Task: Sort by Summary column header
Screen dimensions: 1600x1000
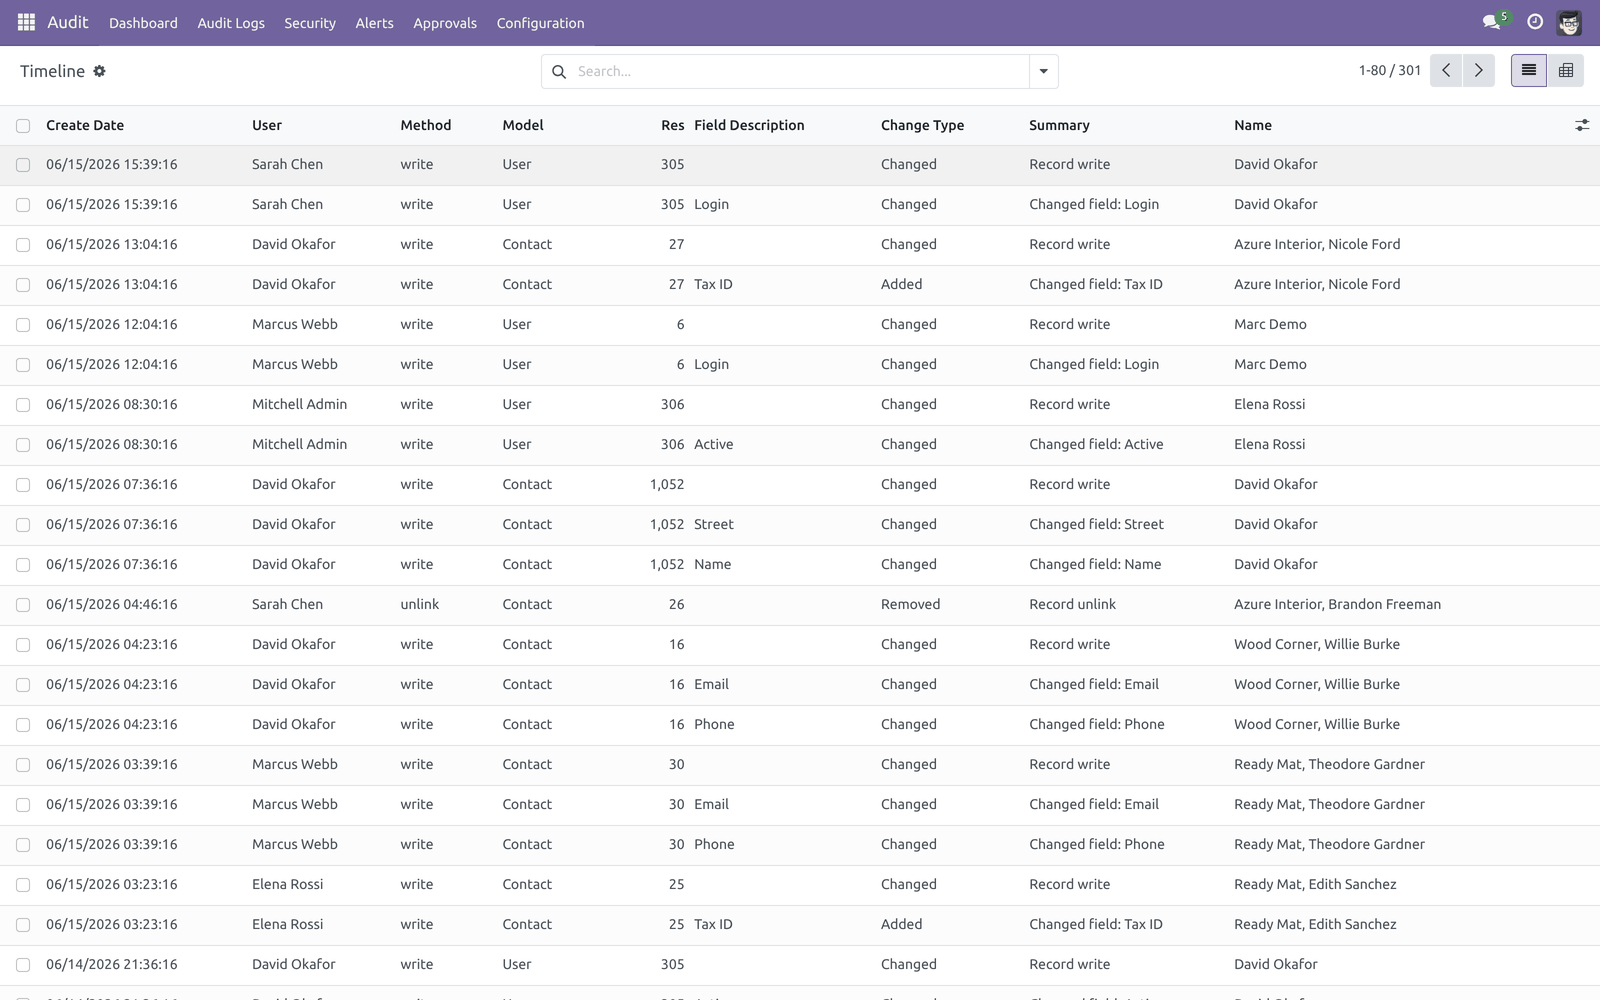Action: (1059, 125)
